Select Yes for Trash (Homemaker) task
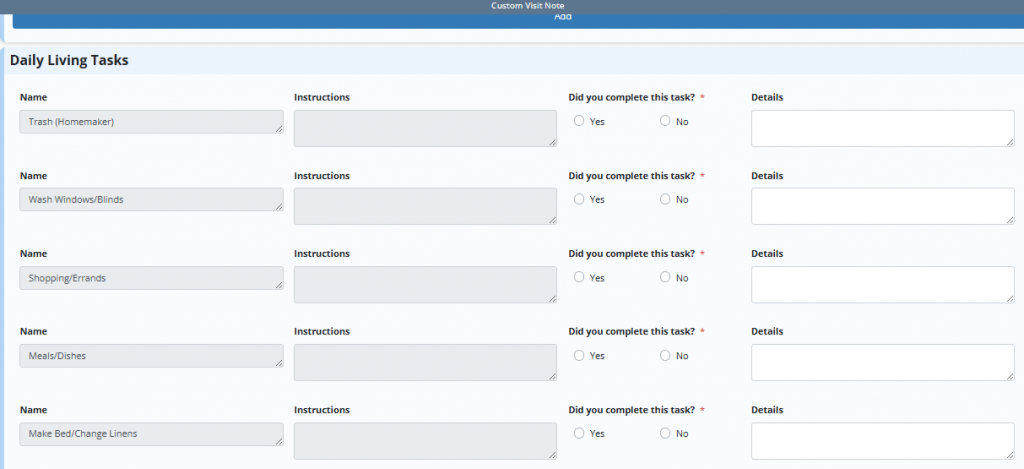The height and width of the screenshot is (469, 1024). 579,121
